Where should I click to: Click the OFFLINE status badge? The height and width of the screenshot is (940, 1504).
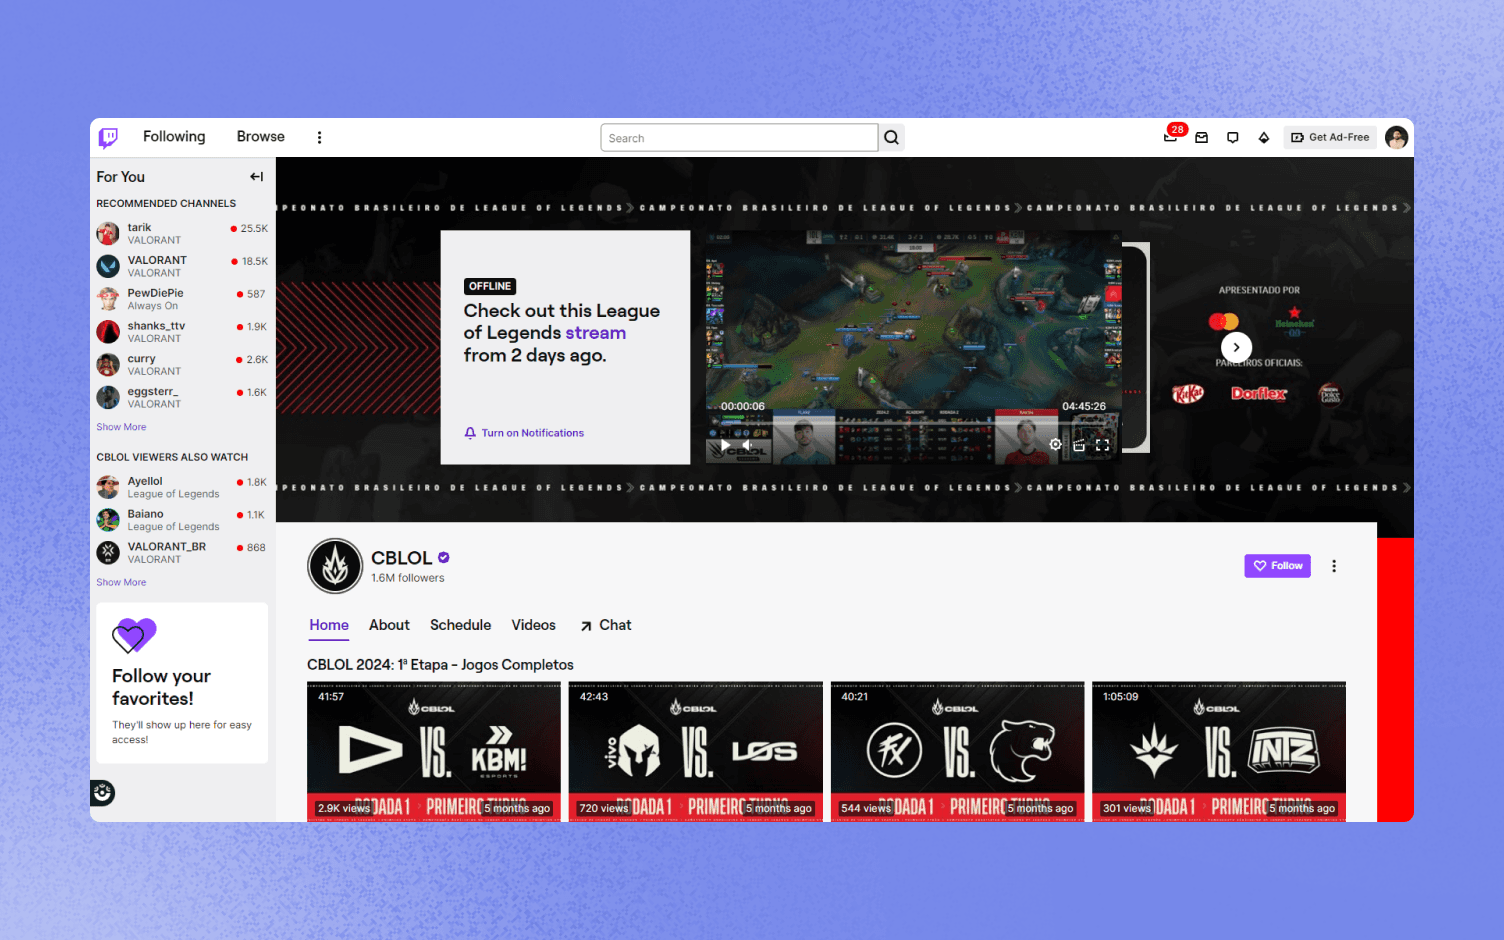[490, 286]
